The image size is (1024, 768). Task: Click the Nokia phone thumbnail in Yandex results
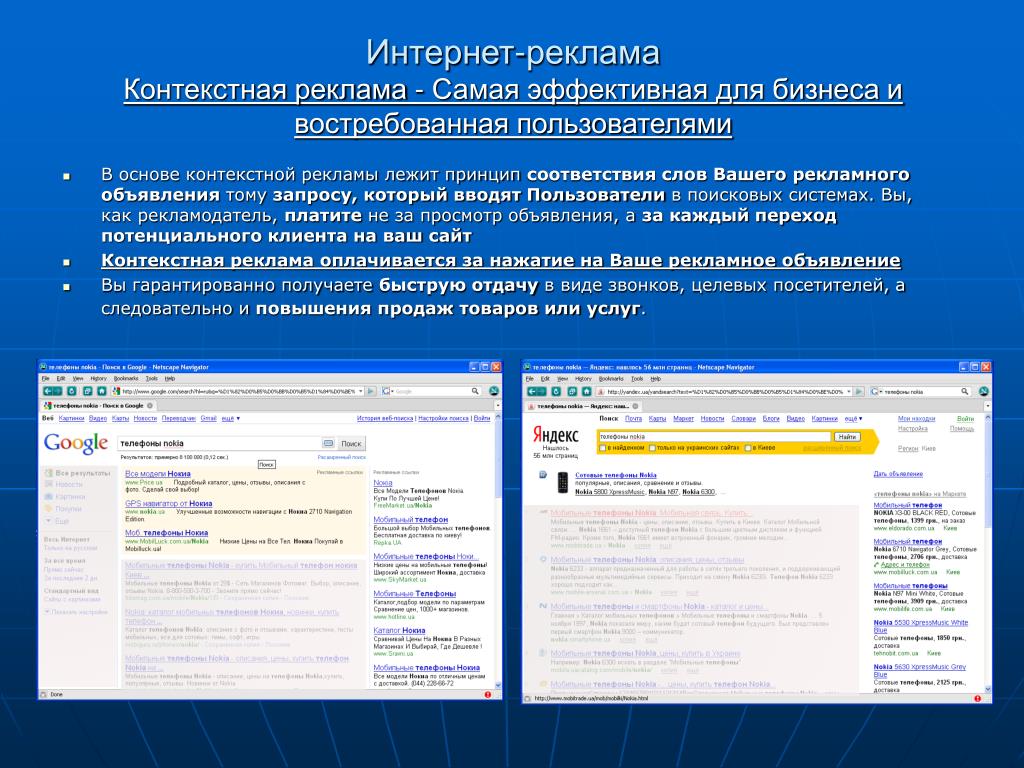coord(562,483)
